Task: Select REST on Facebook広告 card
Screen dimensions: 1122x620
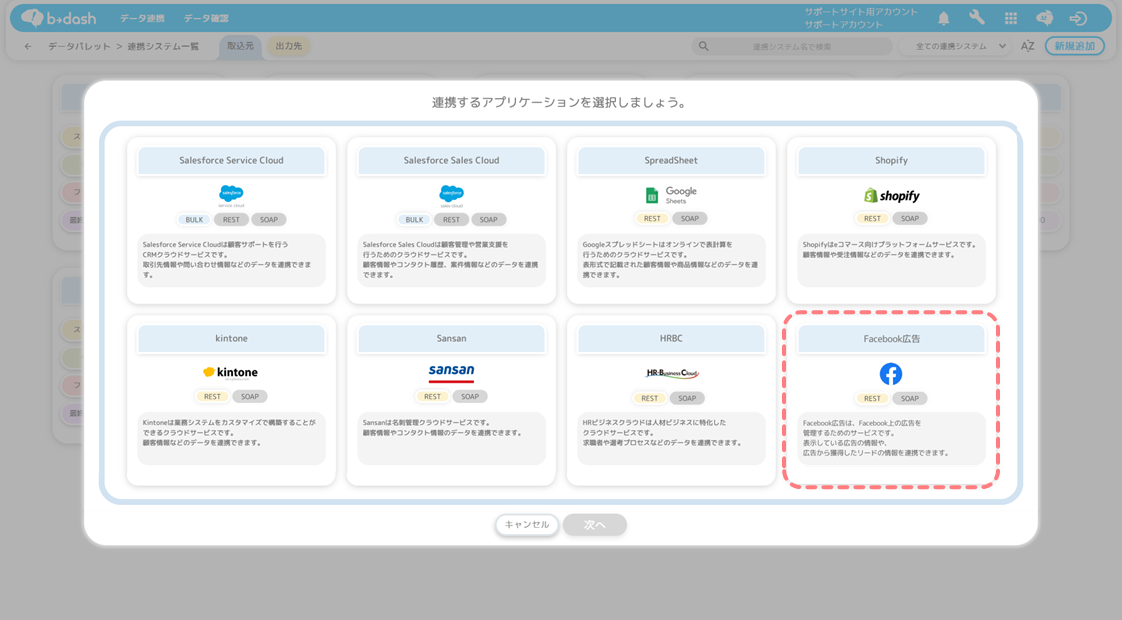Action: [872, 398]
